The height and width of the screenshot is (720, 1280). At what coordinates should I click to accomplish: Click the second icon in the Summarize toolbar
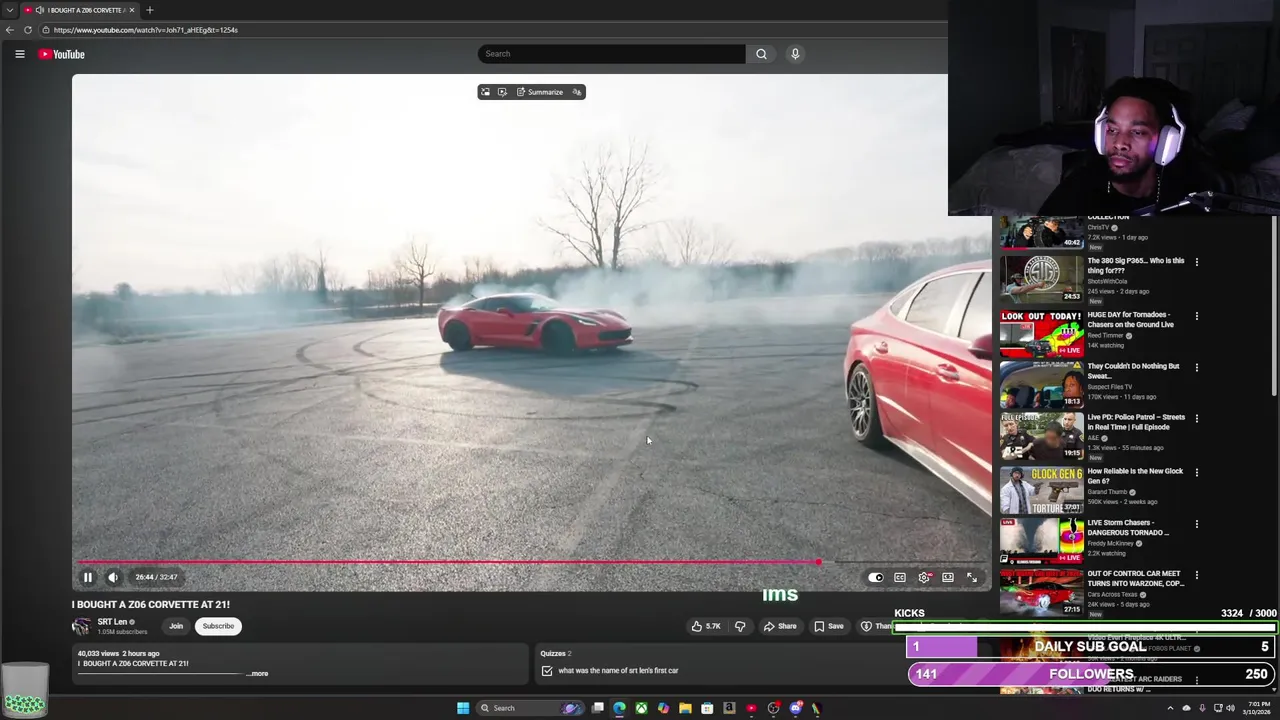[502, 92]
